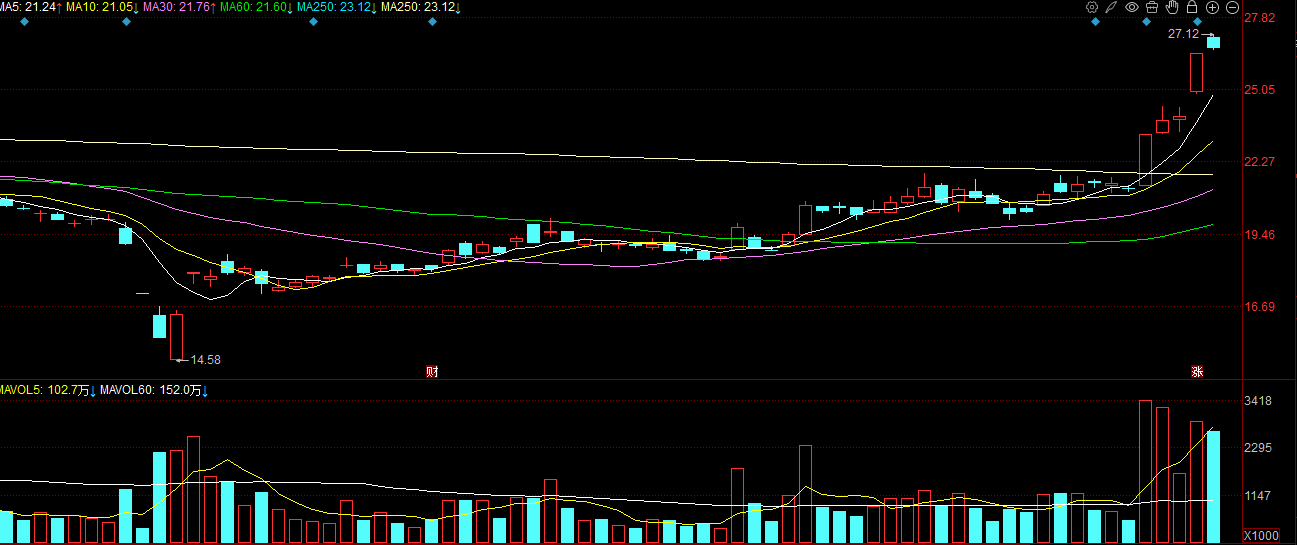
Task: Click the red 涨 limit-up marker
Action: pyautogui.click(x=1197, y=372)
